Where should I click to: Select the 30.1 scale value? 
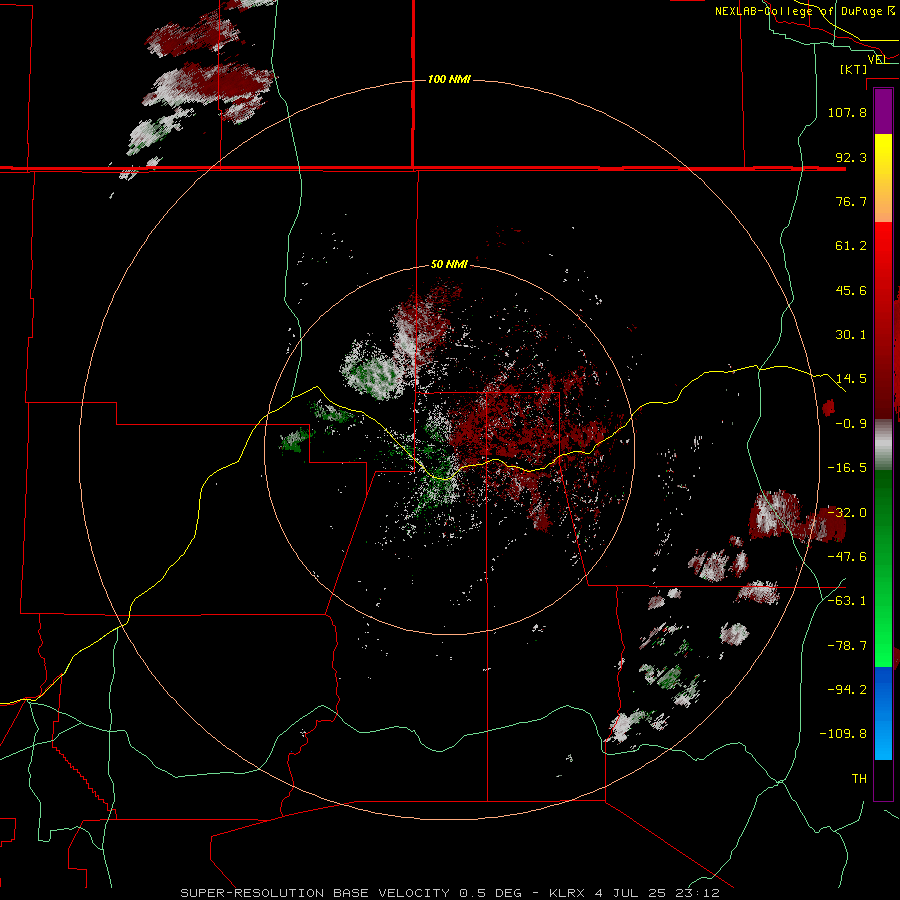click(x=851, y=335)
